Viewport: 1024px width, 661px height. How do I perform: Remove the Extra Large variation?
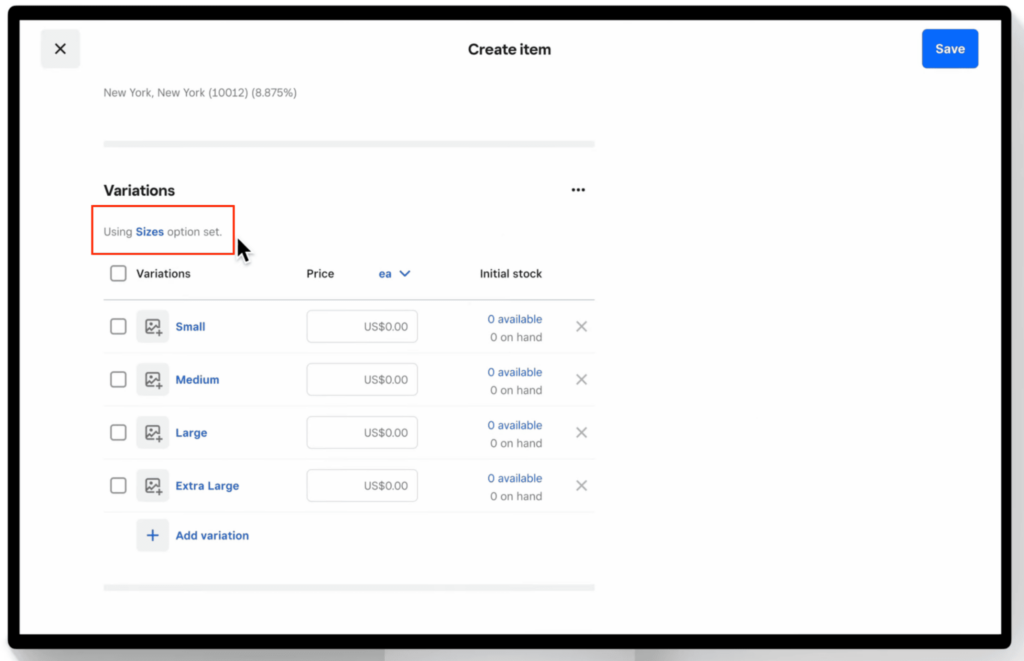582,485
